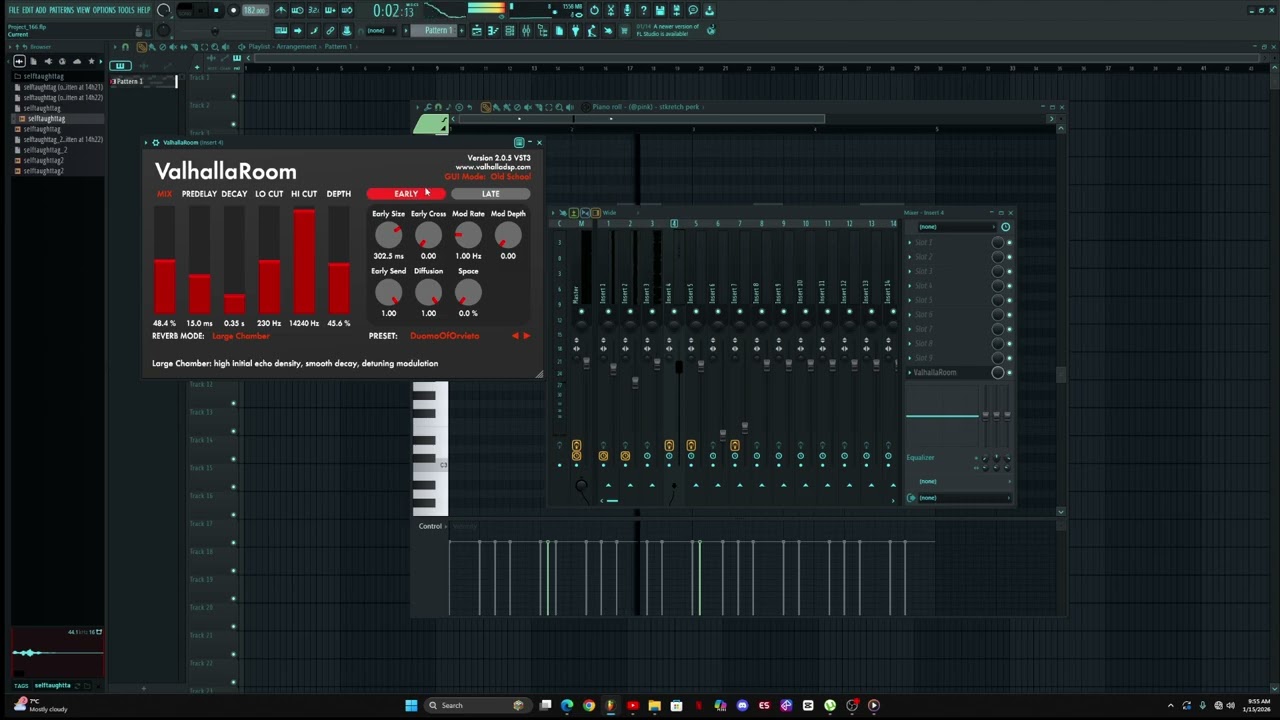Click the ValhallaRoom LO CUT slider
This screenshot has height=720, width=1280.
coord(269,260)
